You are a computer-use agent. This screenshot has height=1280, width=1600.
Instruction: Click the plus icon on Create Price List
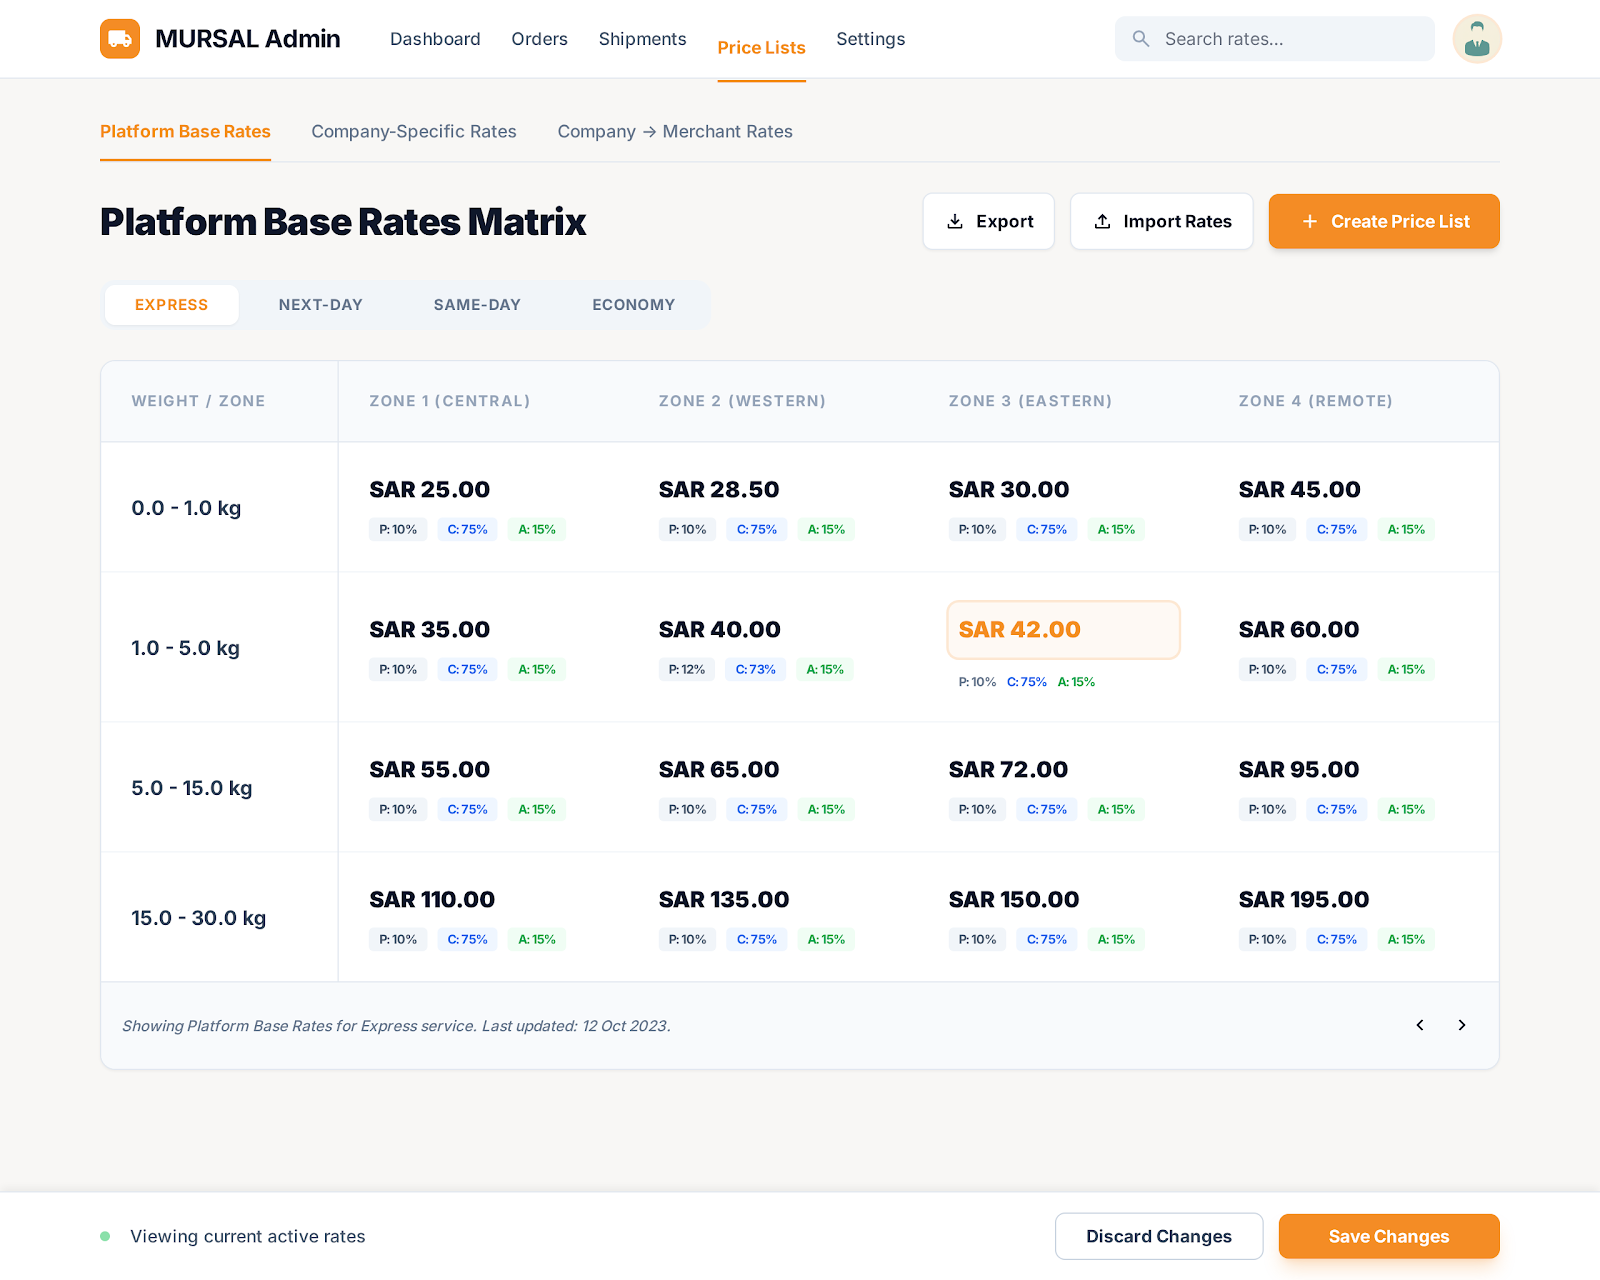1310,221
